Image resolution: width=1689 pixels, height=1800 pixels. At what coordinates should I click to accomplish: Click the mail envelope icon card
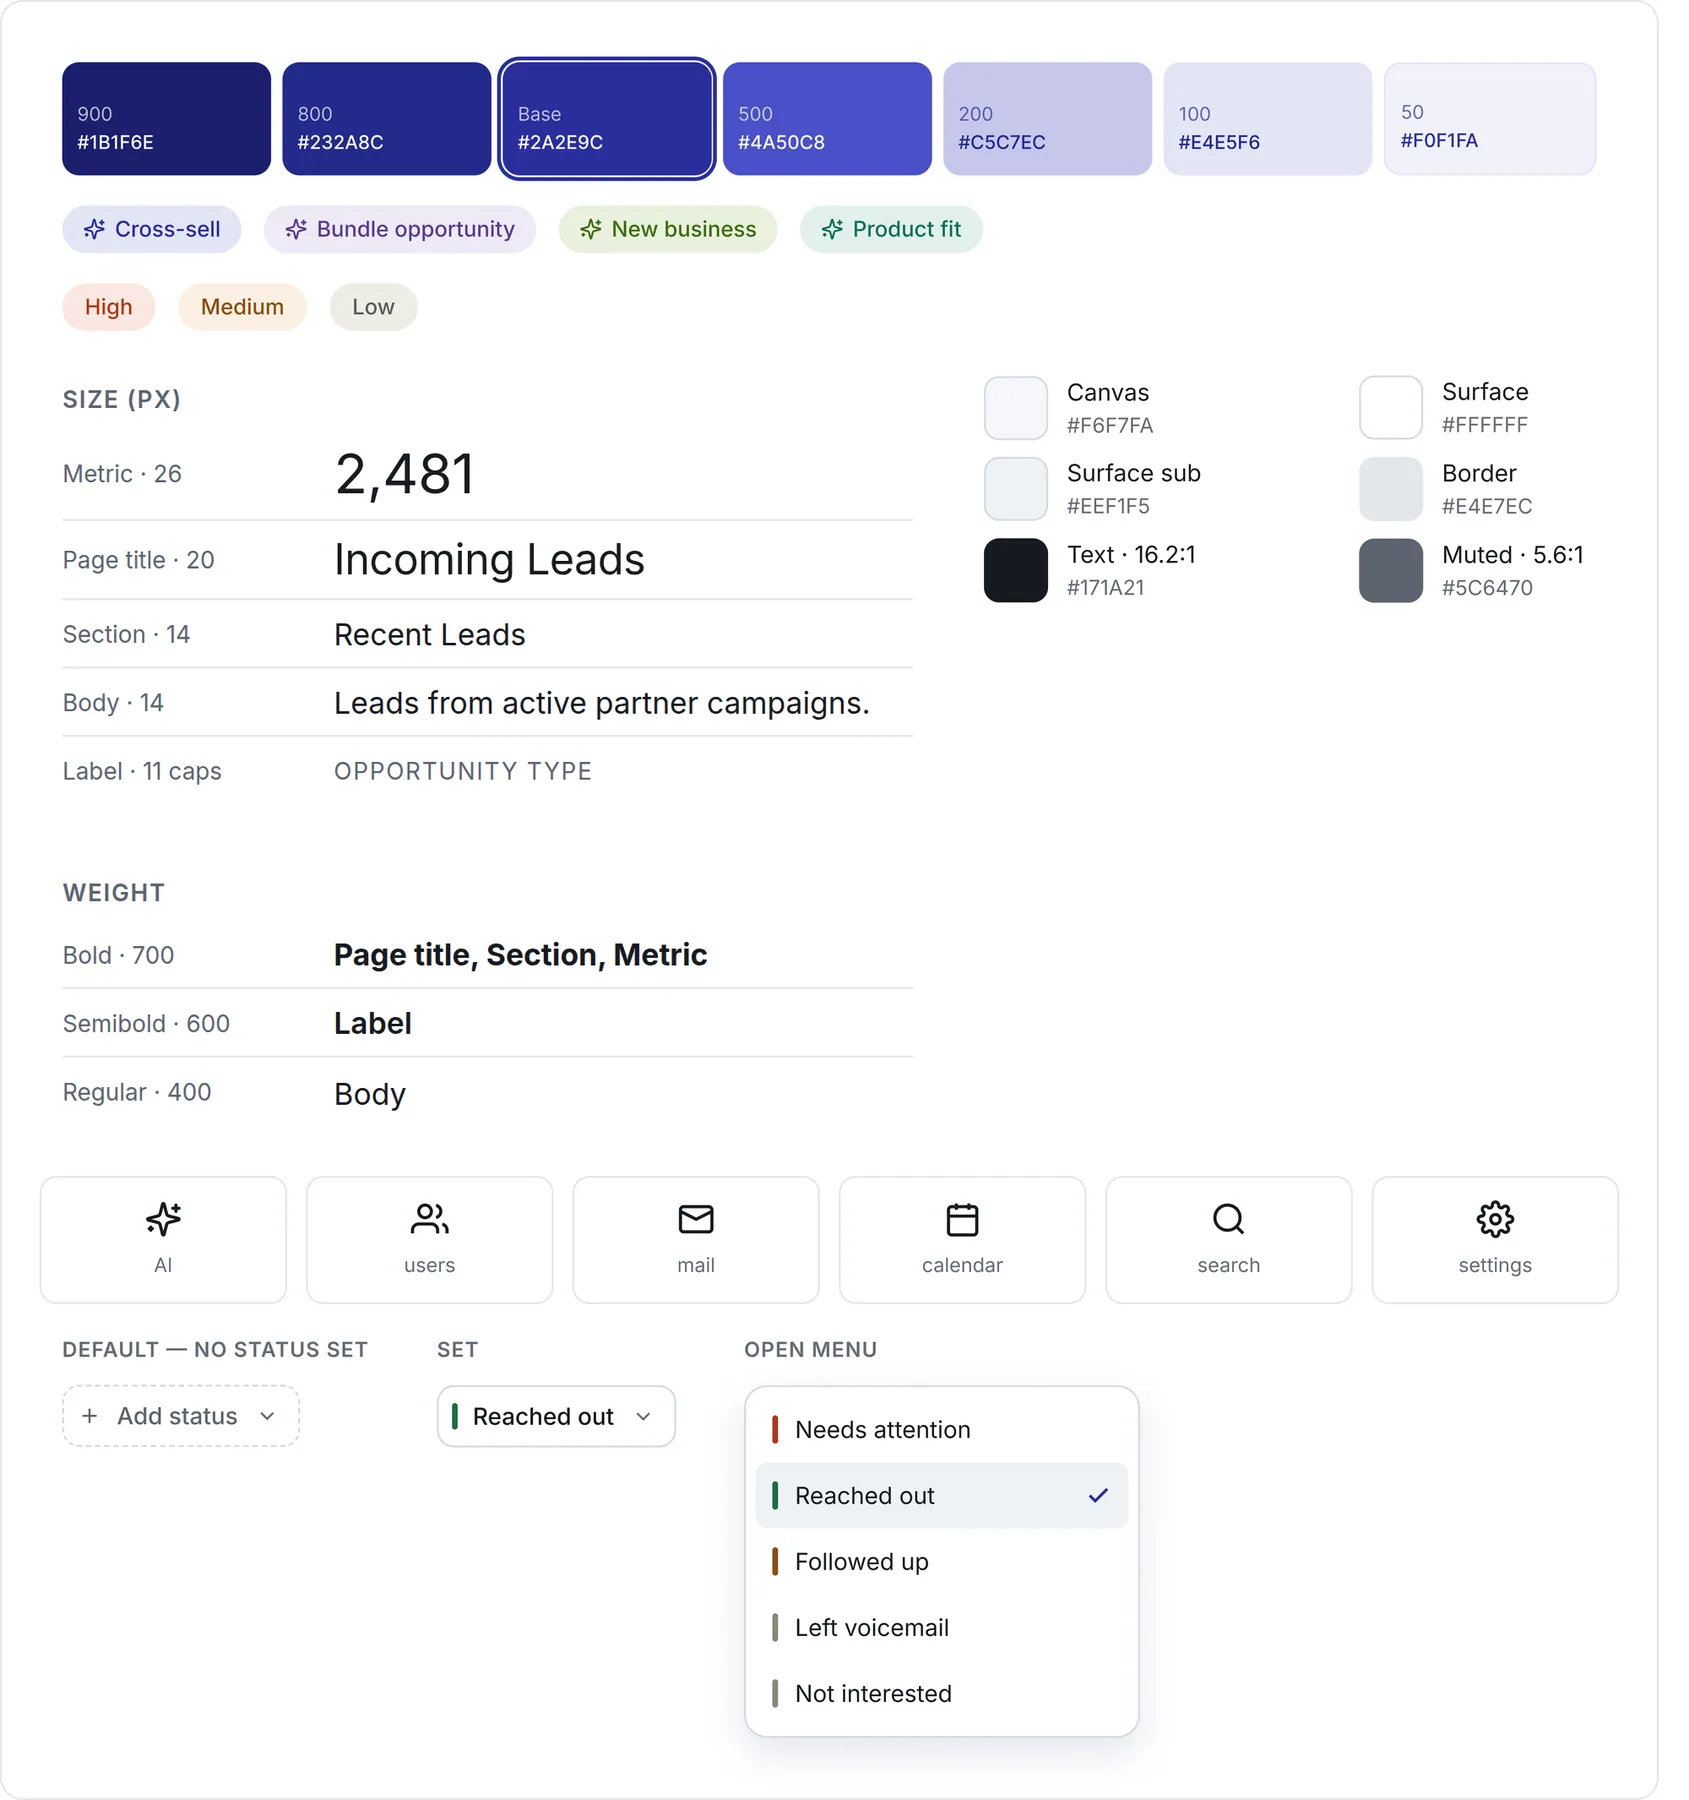[x=696, y=1239]
